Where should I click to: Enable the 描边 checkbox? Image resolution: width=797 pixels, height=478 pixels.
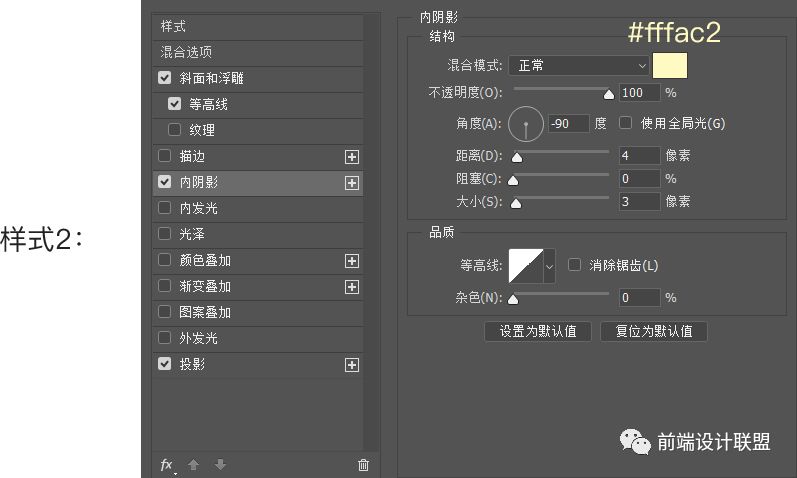point(164,156)
